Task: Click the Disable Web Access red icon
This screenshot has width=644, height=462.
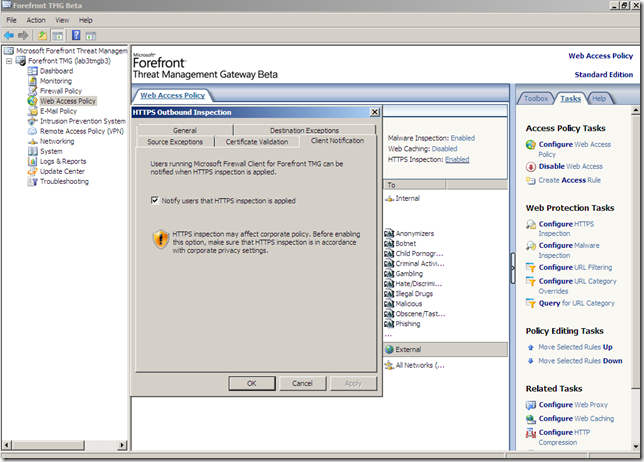Action: click(531, 167)
